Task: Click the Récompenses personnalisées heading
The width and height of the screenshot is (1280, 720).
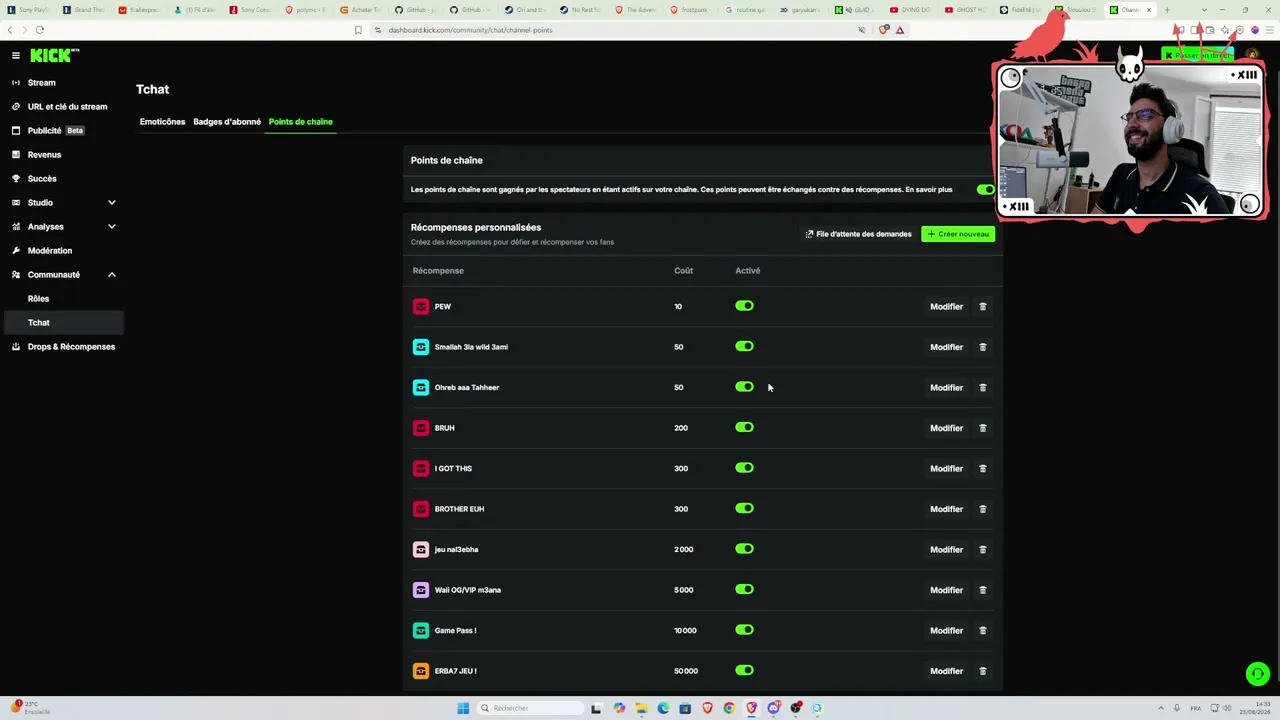Action: click(475, 228)
